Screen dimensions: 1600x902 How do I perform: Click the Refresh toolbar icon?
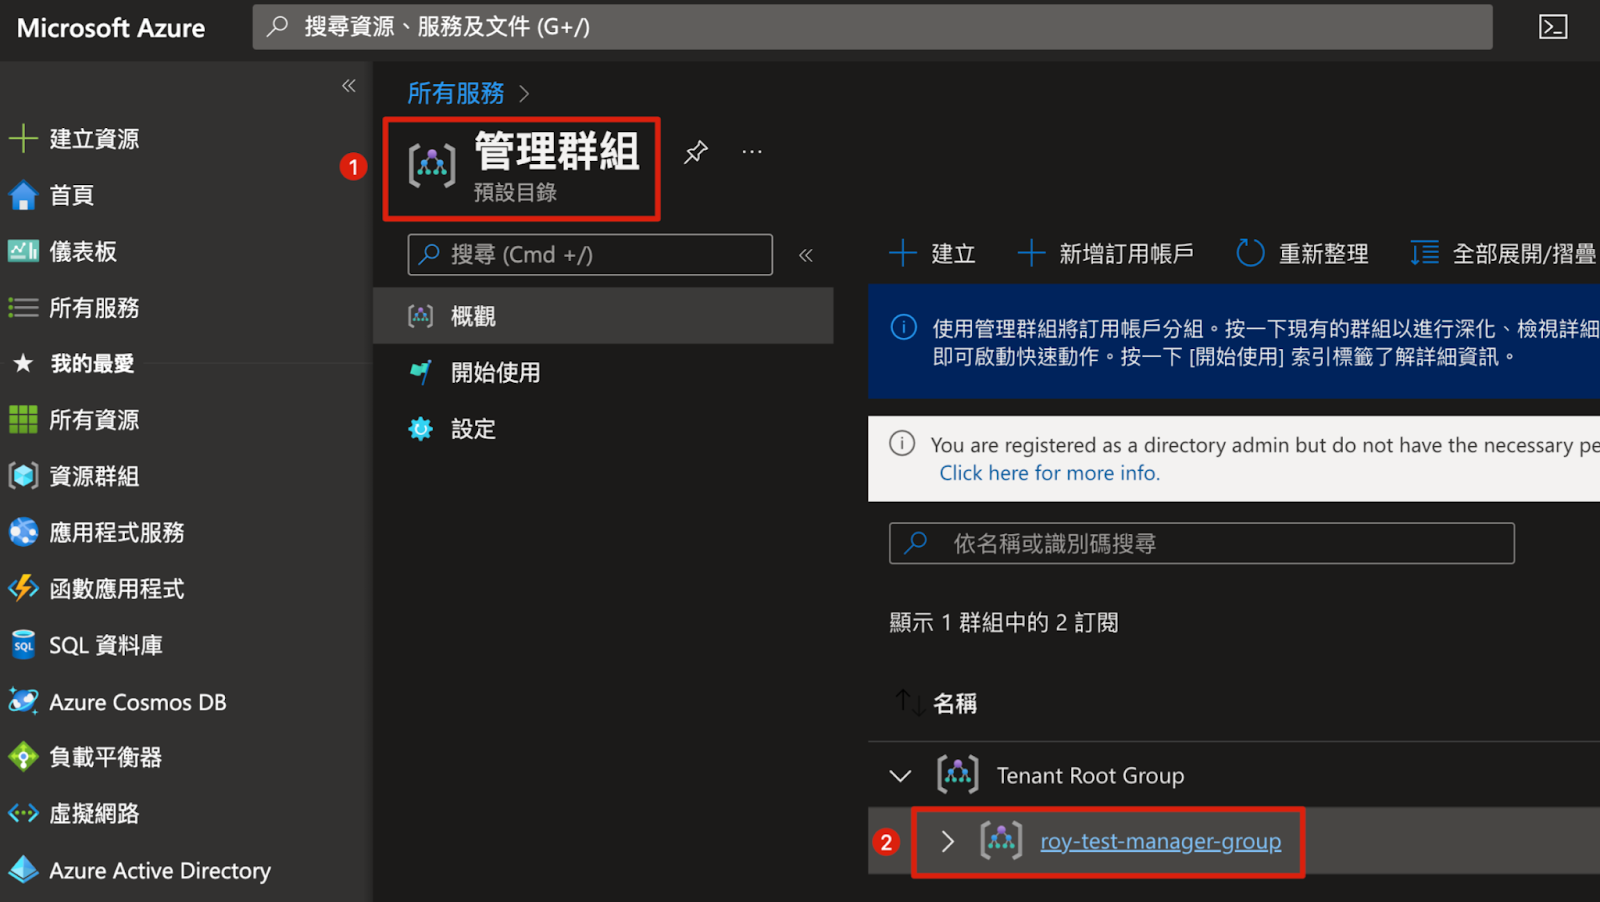tap(1250, 254)
